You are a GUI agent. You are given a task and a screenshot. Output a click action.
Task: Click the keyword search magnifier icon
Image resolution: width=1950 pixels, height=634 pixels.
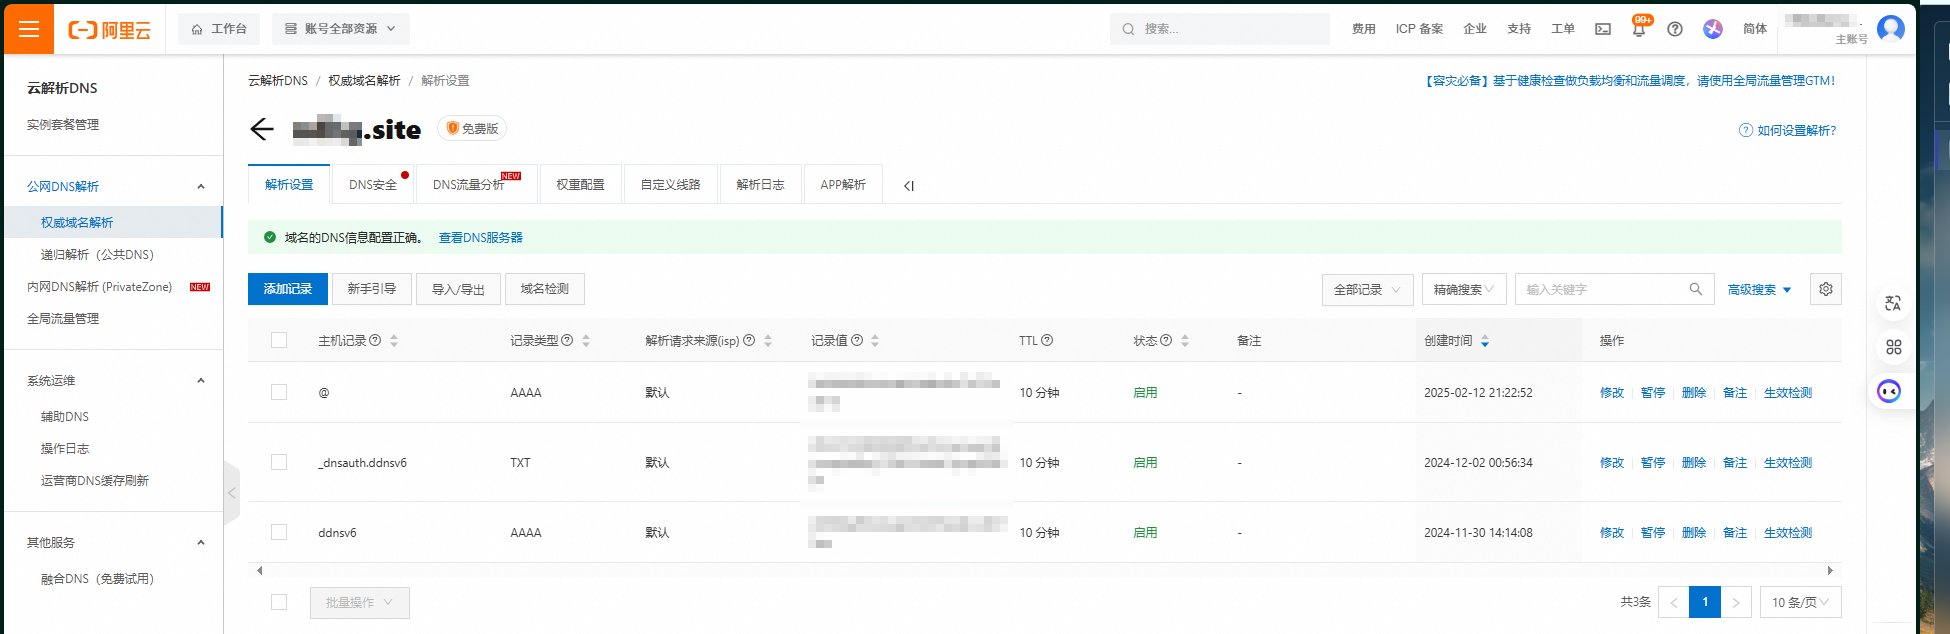click(1696, 289)
